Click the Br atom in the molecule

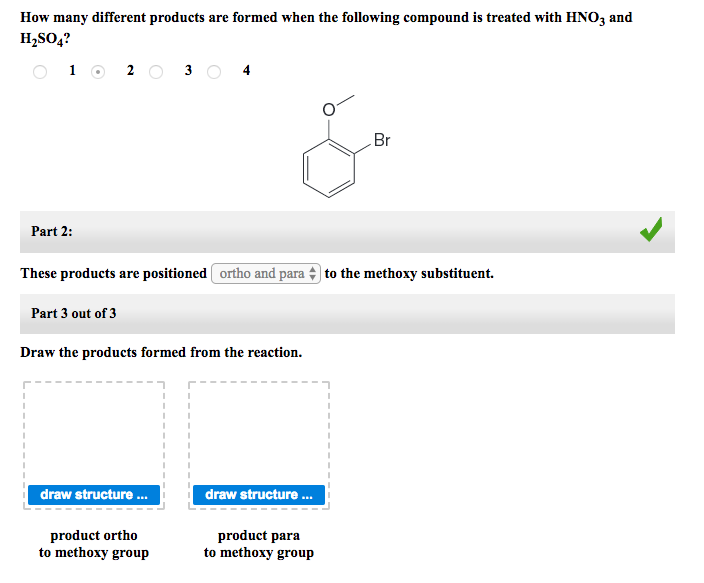382,140
